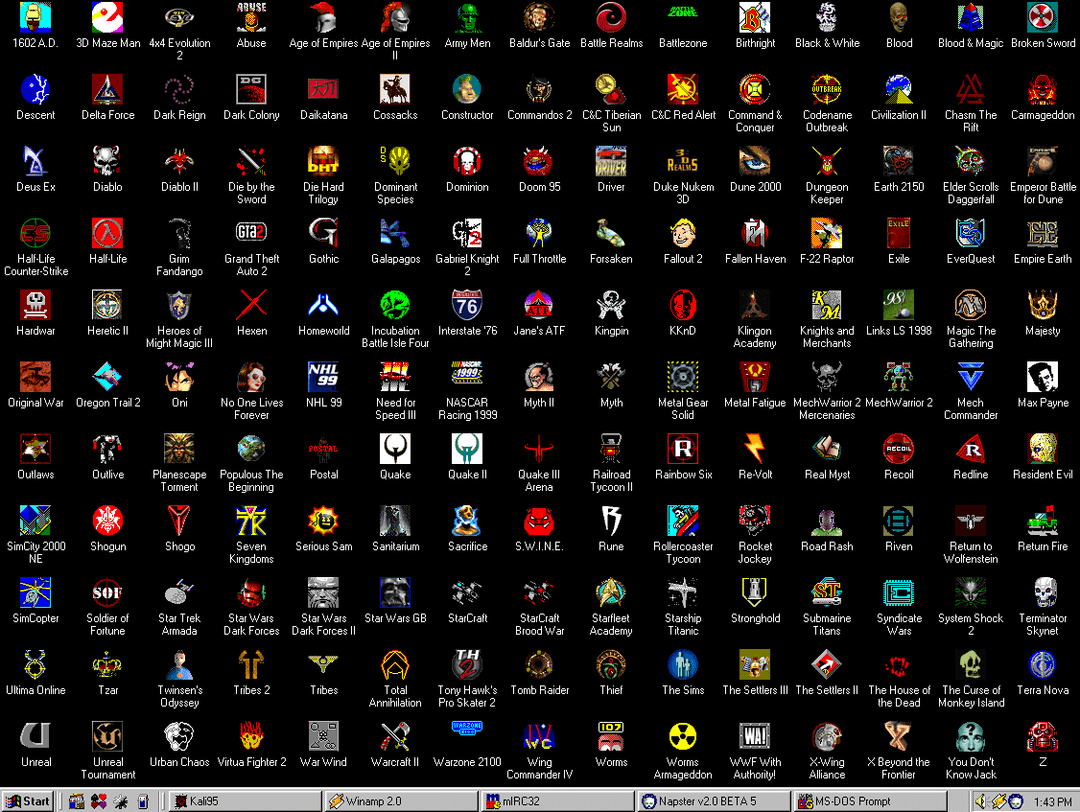This screenshot has width=1080, height=812.
Task: Select the Wing Commander IV icon
Action: pyautogui.click(x=539, y=736)
